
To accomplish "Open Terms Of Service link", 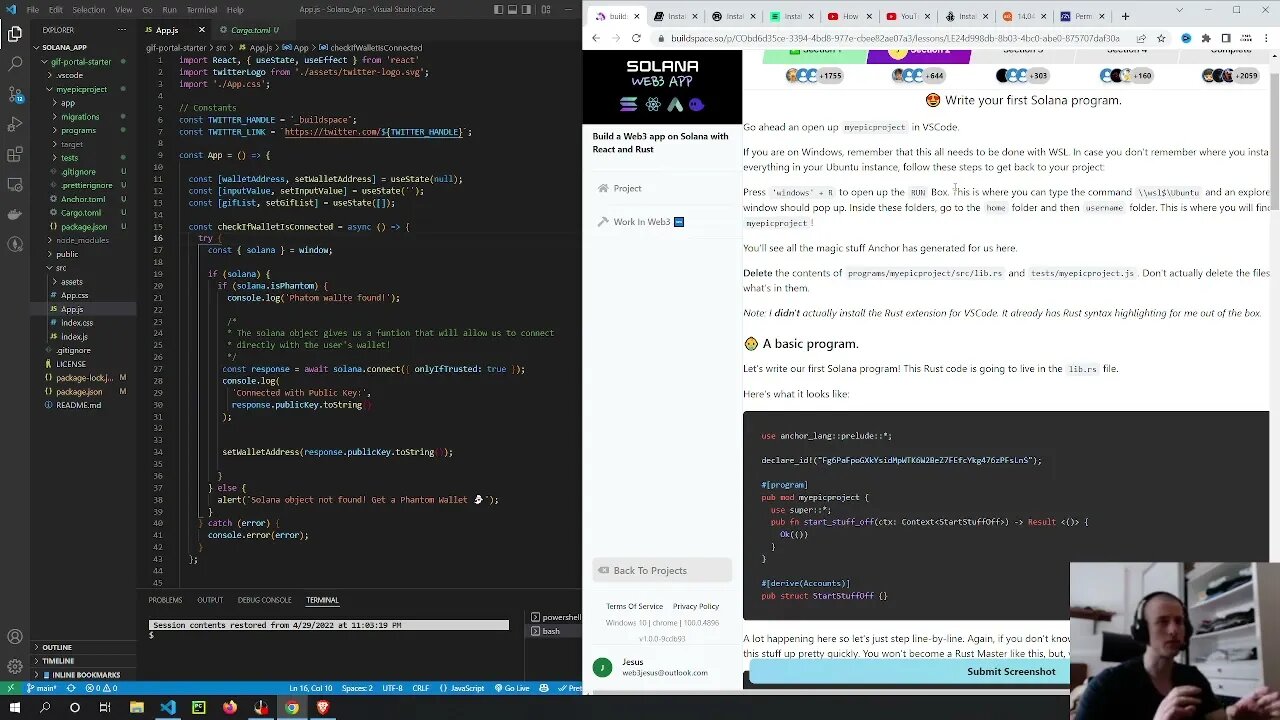I will click(x=634, y=606).
